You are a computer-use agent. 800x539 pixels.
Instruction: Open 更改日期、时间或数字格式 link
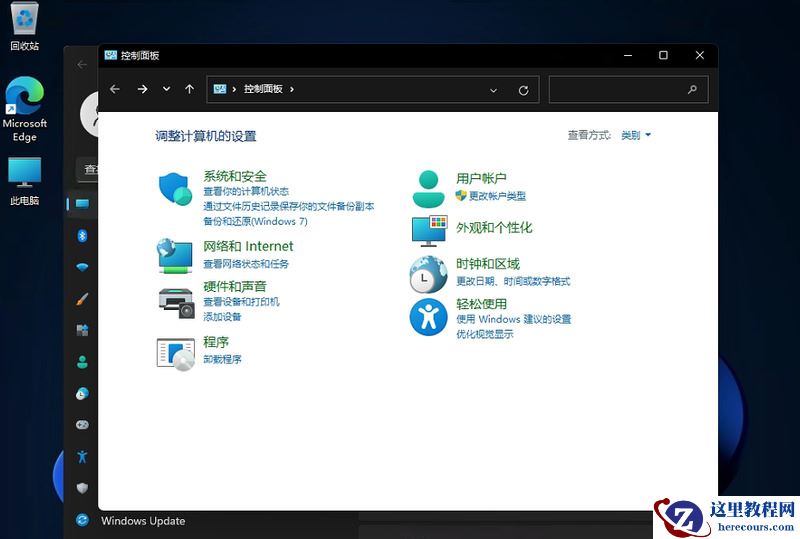[513, 282]
